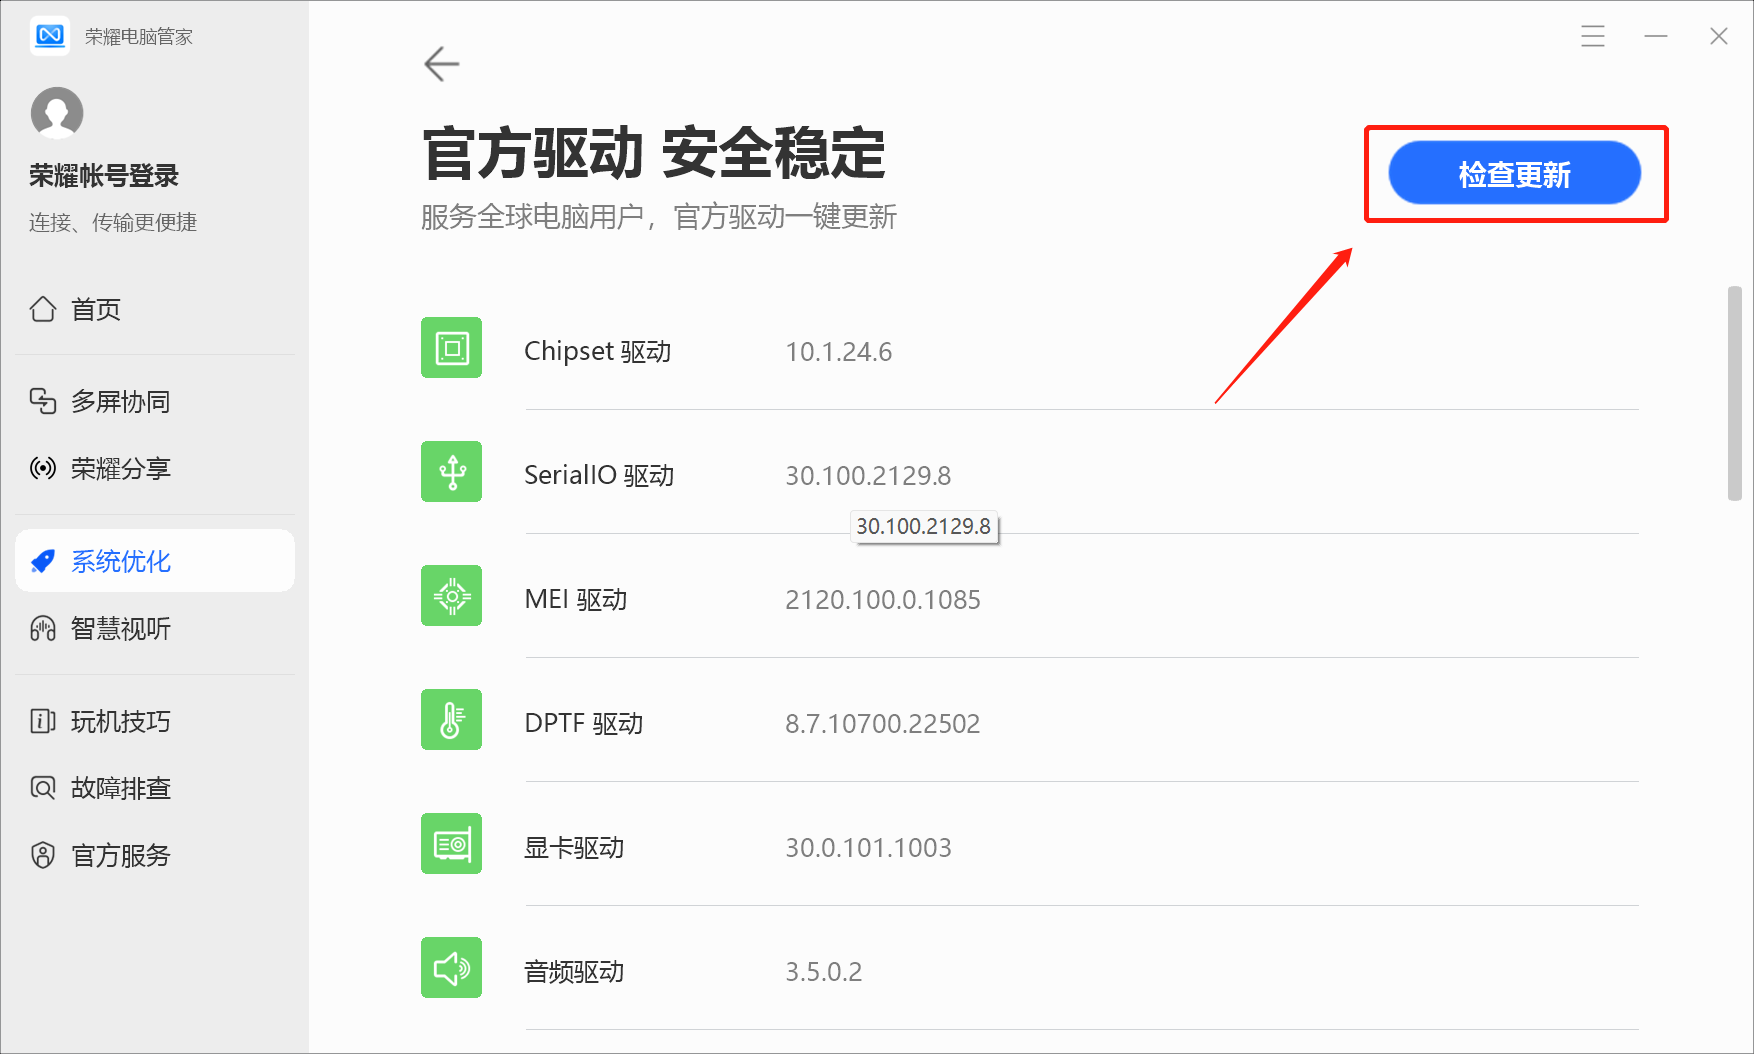Image resolution: width=1754 pixels, height=1054 pixels.
Task: Click the Chipset driver green icon
Action: pos(451,348)
